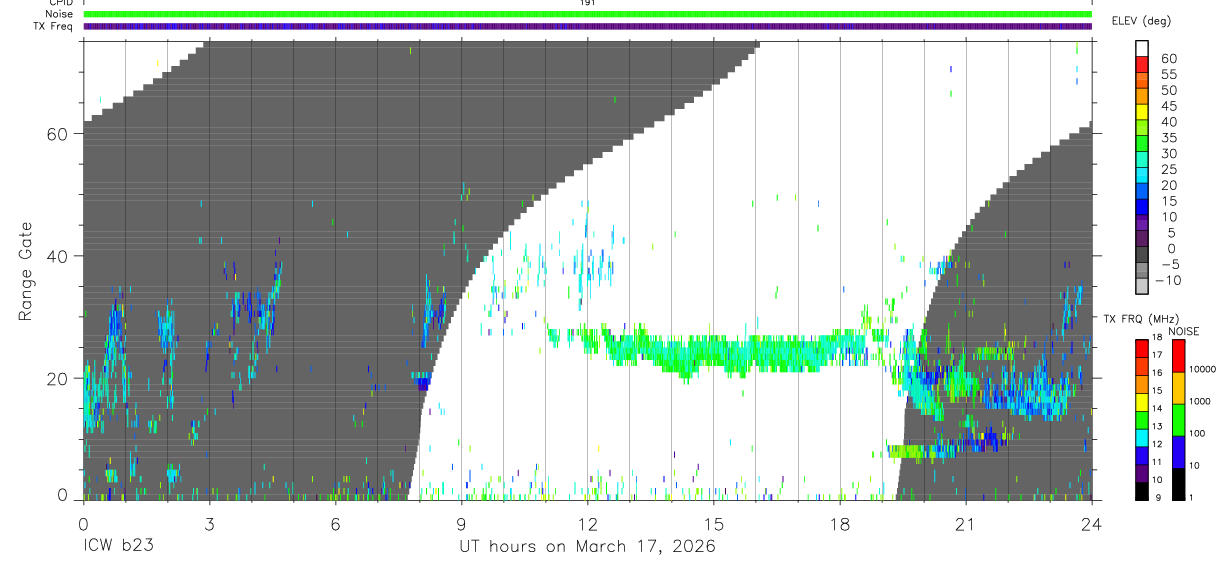1228x567 pixels.
Task: Click the '12' tick on the UT hours axis
Action: (587, 524)
